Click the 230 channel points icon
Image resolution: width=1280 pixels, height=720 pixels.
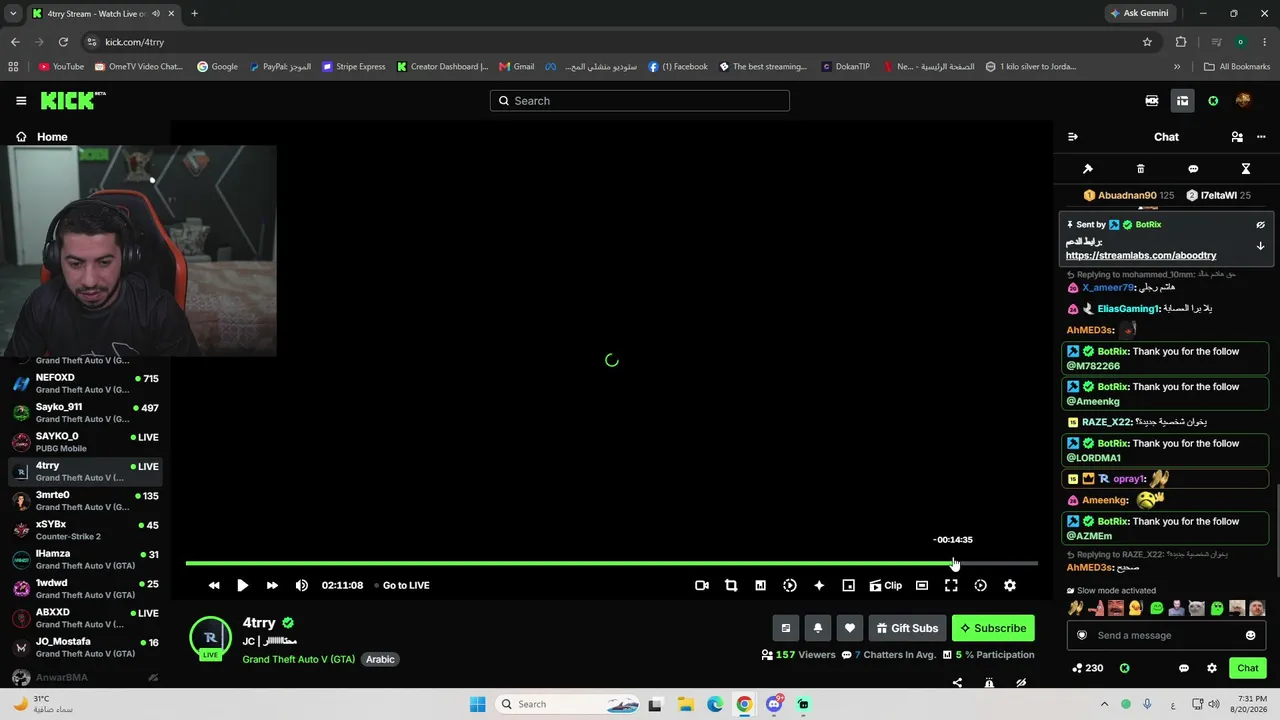1087,668
